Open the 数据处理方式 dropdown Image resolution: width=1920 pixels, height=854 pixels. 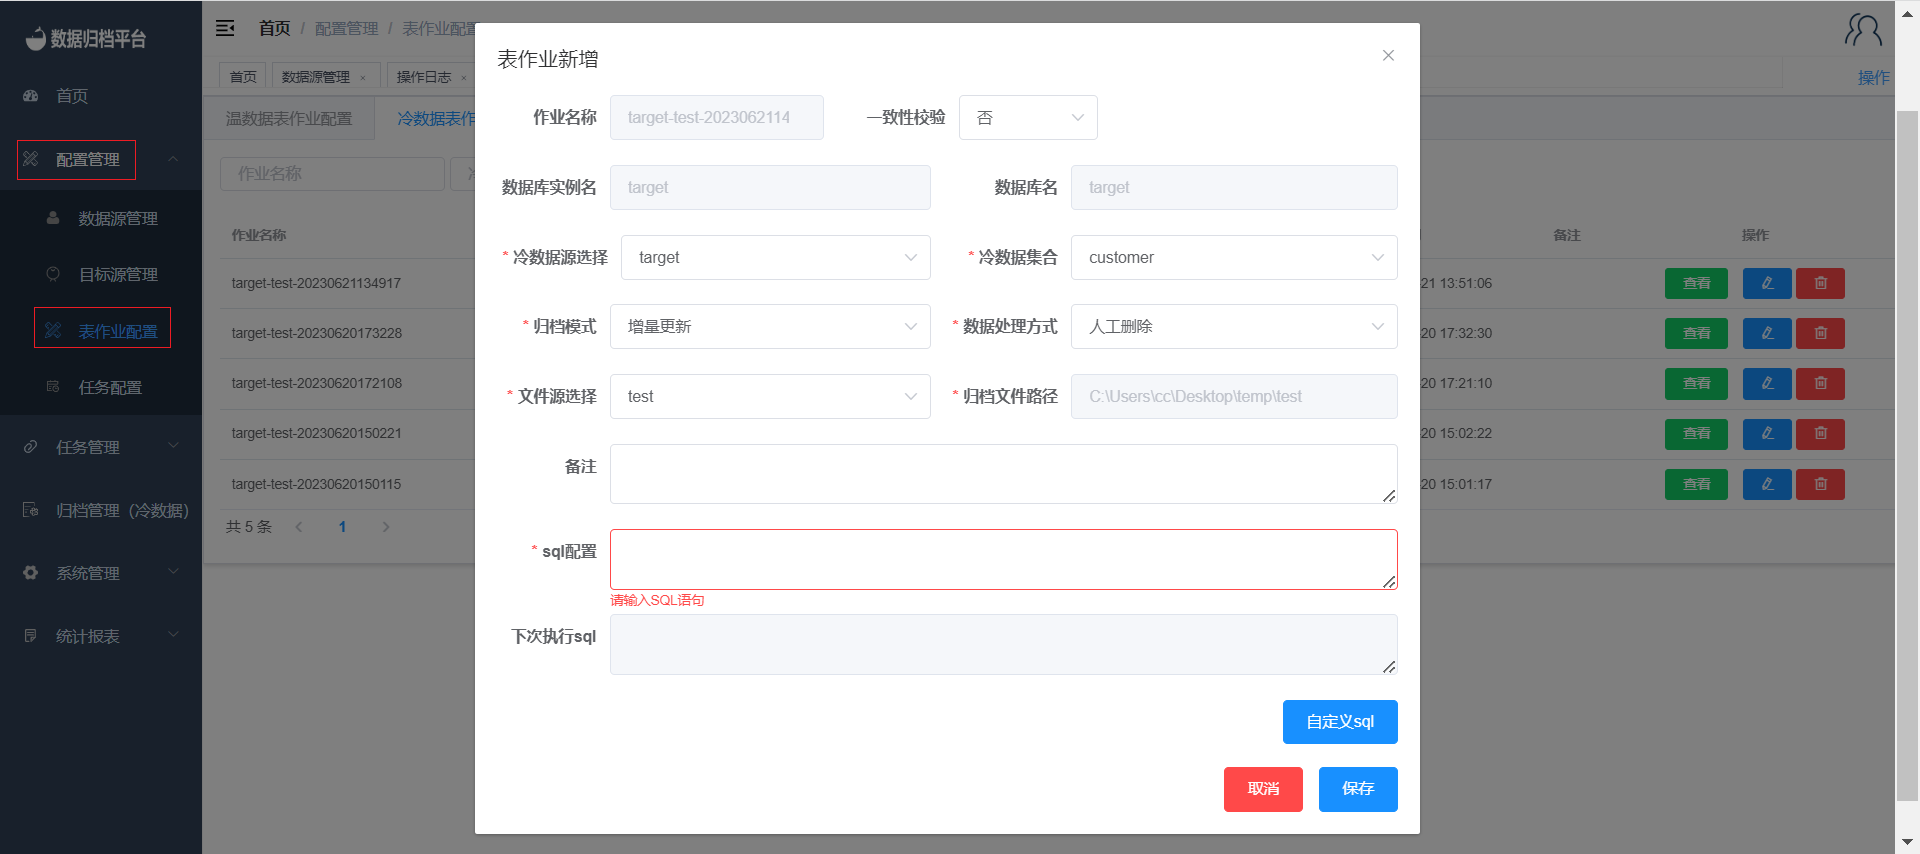(x=1234, y=327)
